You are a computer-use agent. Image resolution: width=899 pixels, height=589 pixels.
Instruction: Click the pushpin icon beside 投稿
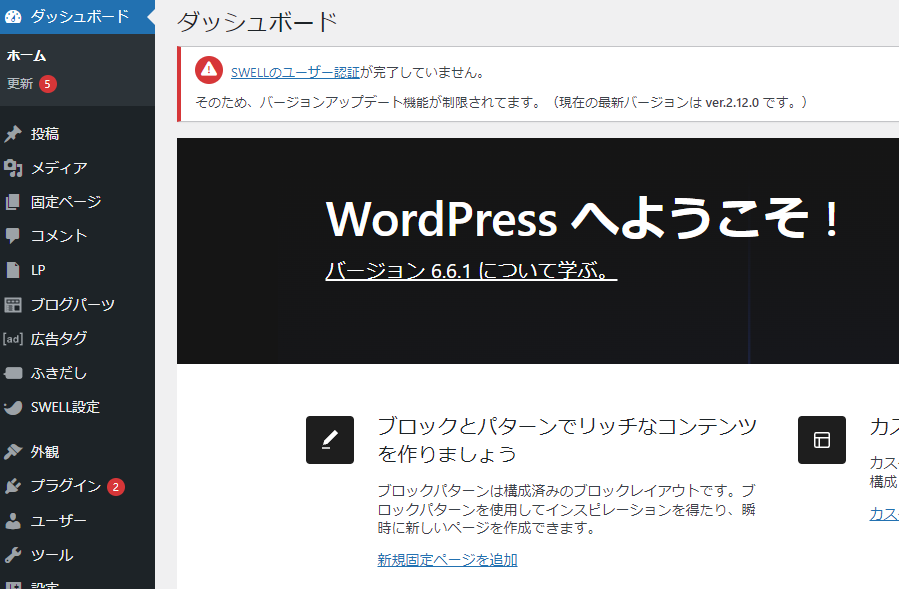point(13,134)
